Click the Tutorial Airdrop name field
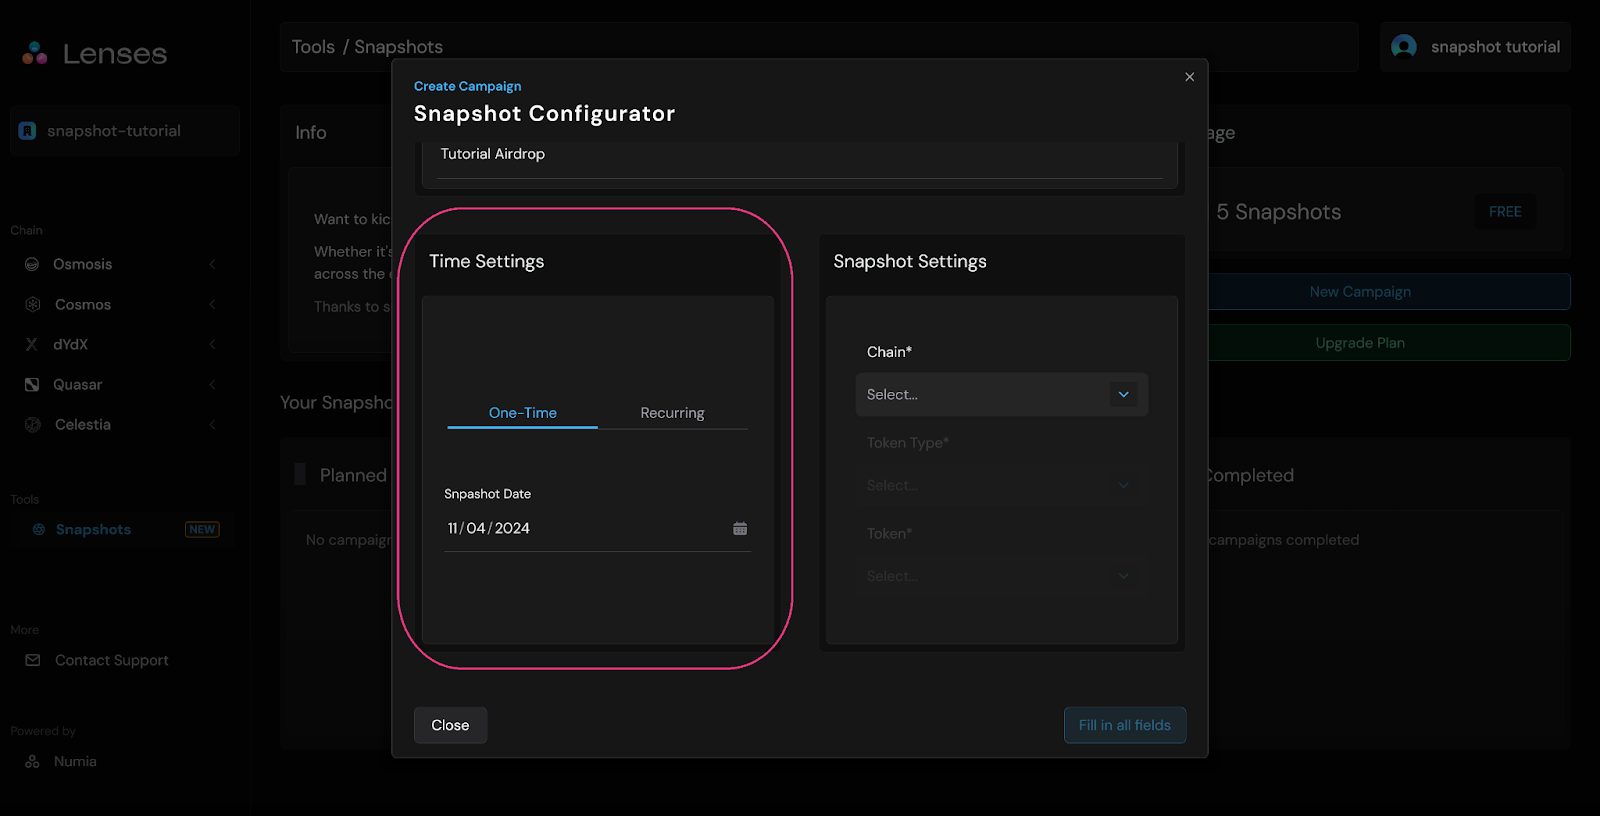This screenshot has width=1600, height=816. tap(800, 157)
